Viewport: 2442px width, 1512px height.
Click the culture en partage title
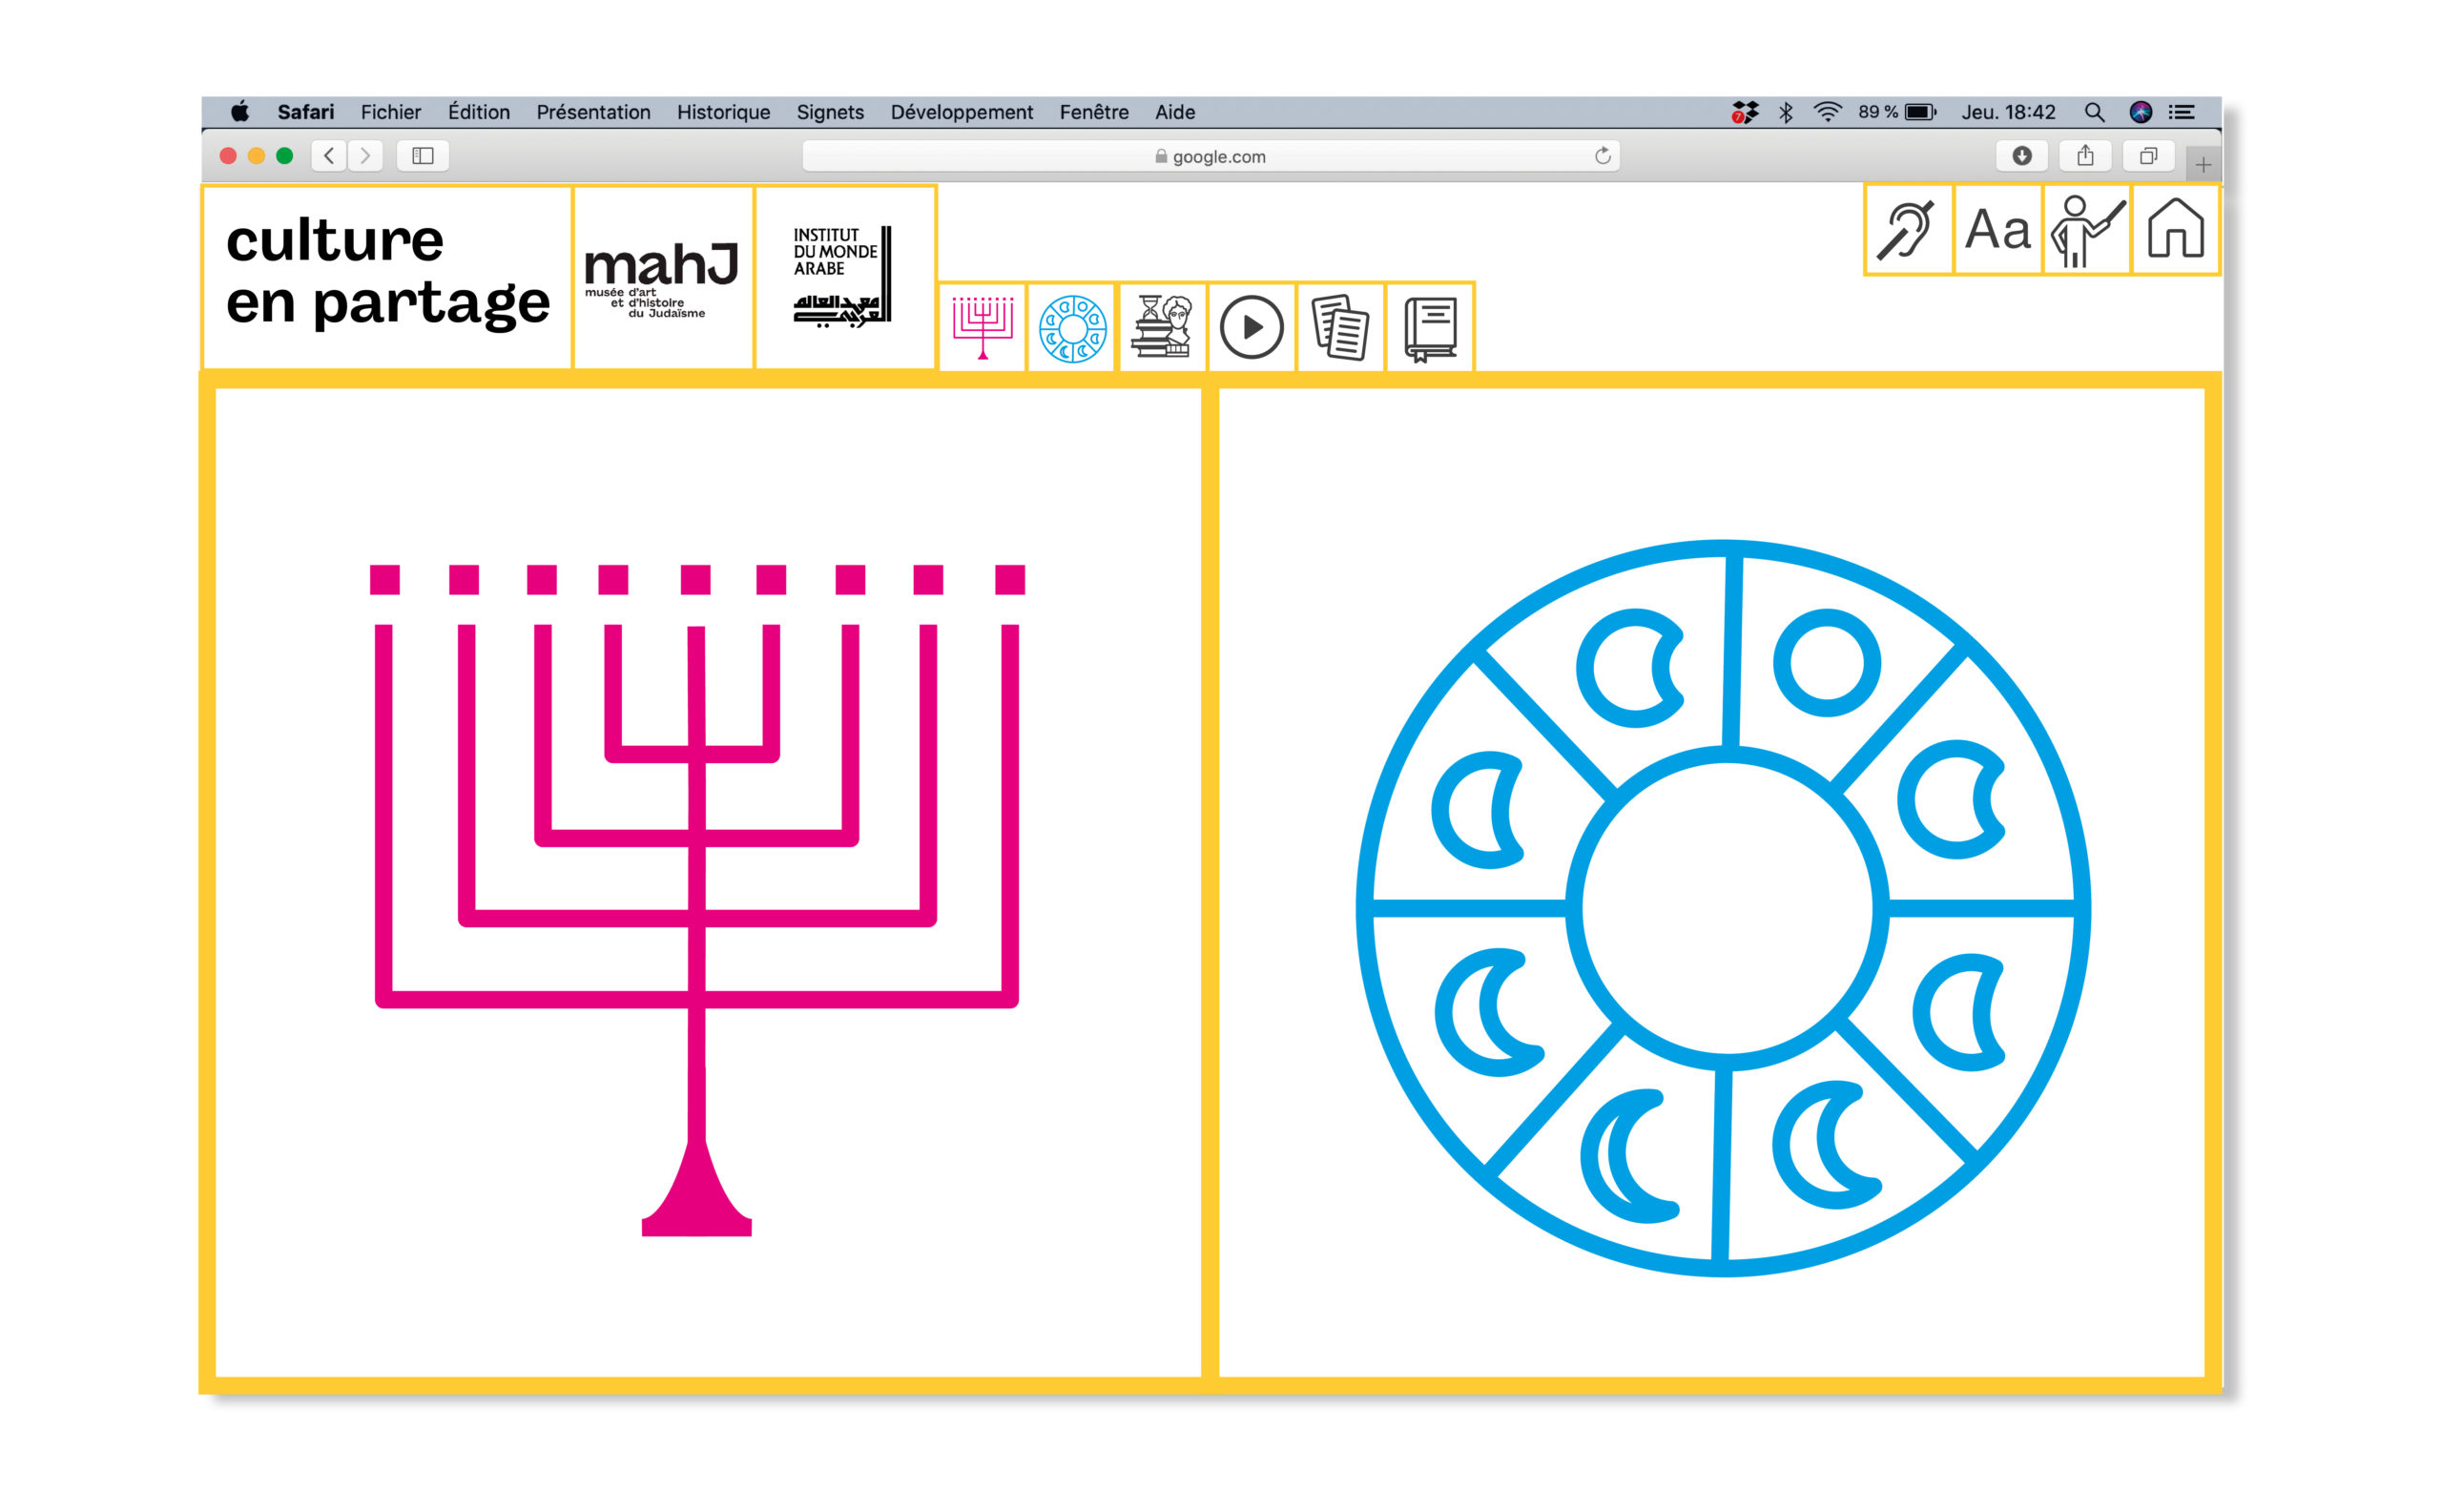(x=387, y=272)
